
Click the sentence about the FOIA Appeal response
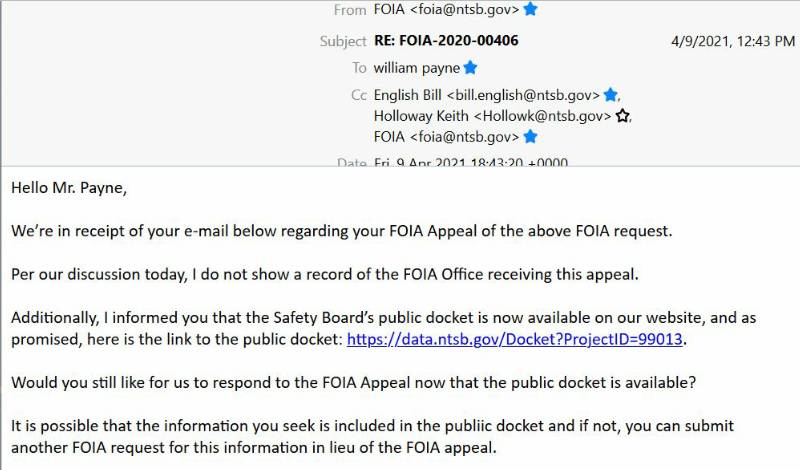pyautogui.click(x=354, y=383)
